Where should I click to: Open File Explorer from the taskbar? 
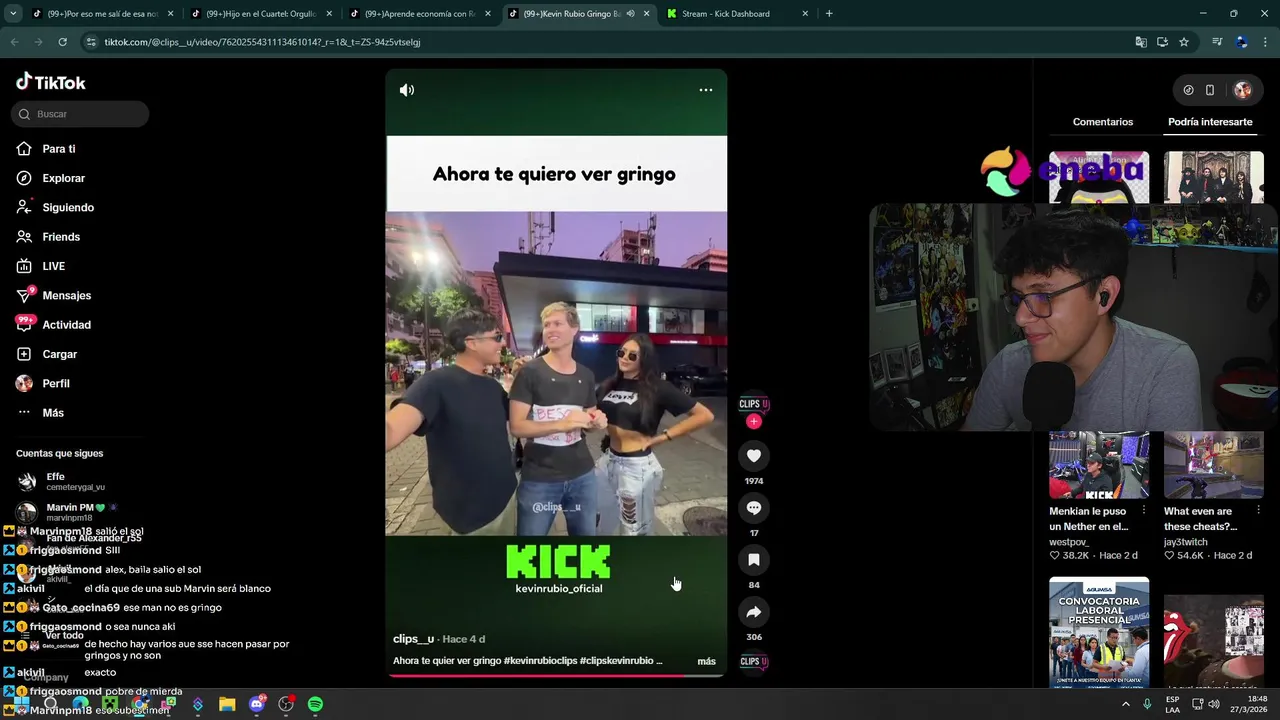coord(227,704)
